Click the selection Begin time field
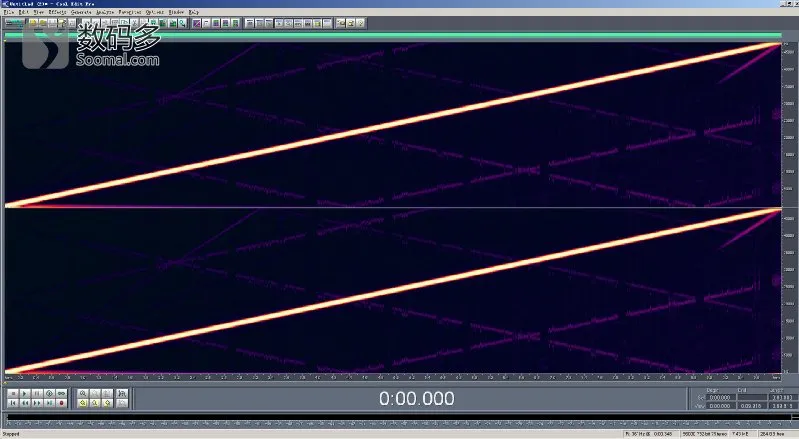This screenshot has height=439, width=799. point(721,397)
